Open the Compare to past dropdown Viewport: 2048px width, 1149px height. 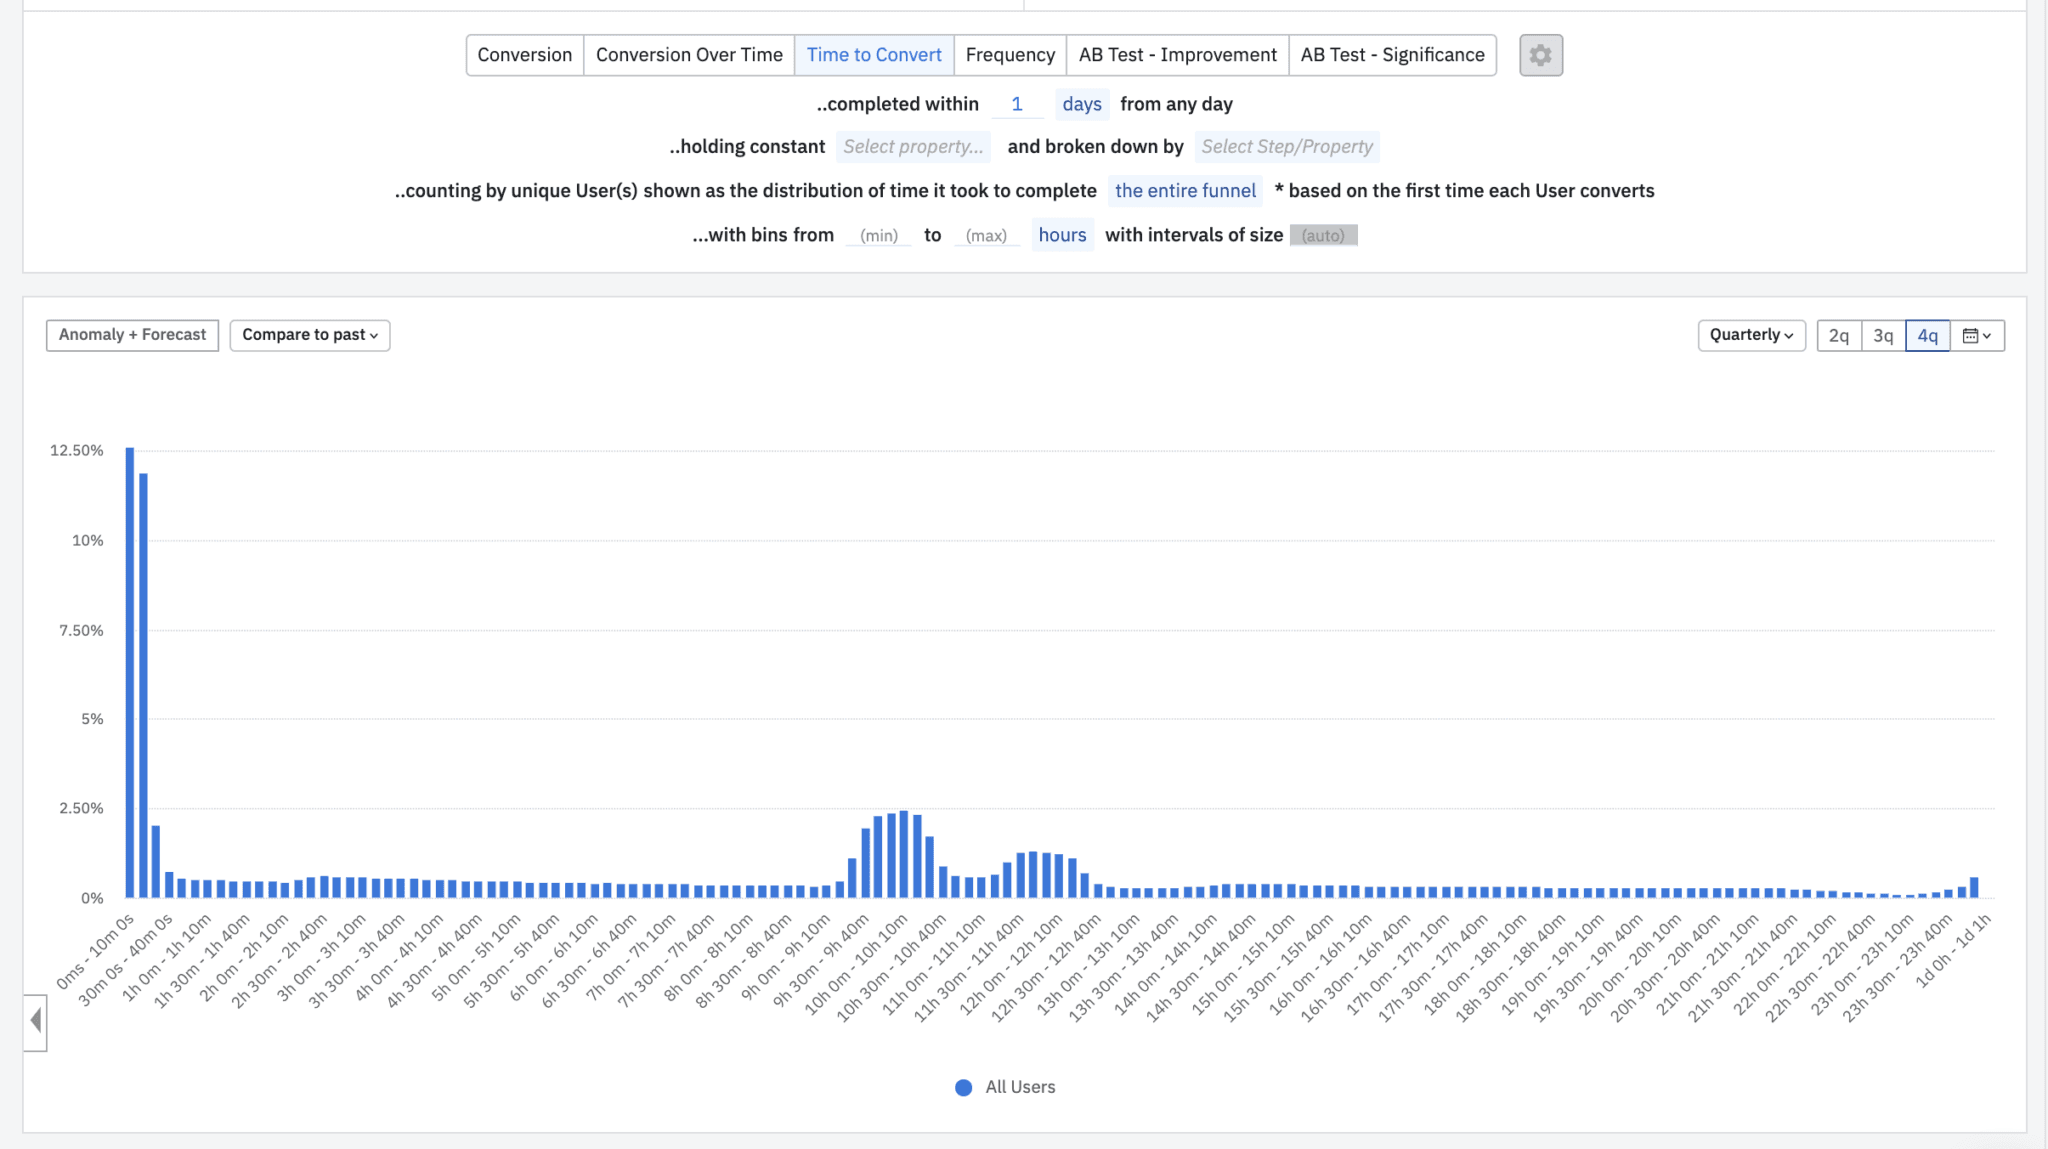pos(309,334)
